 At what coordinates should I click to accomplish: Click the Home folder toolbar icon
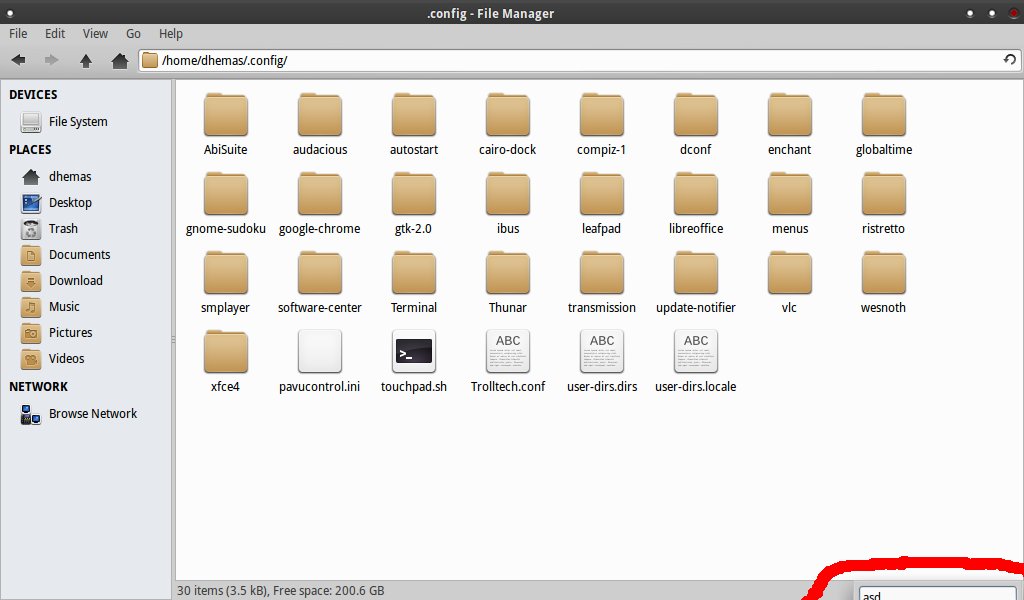pyautogui.click(x=120, y=60)
